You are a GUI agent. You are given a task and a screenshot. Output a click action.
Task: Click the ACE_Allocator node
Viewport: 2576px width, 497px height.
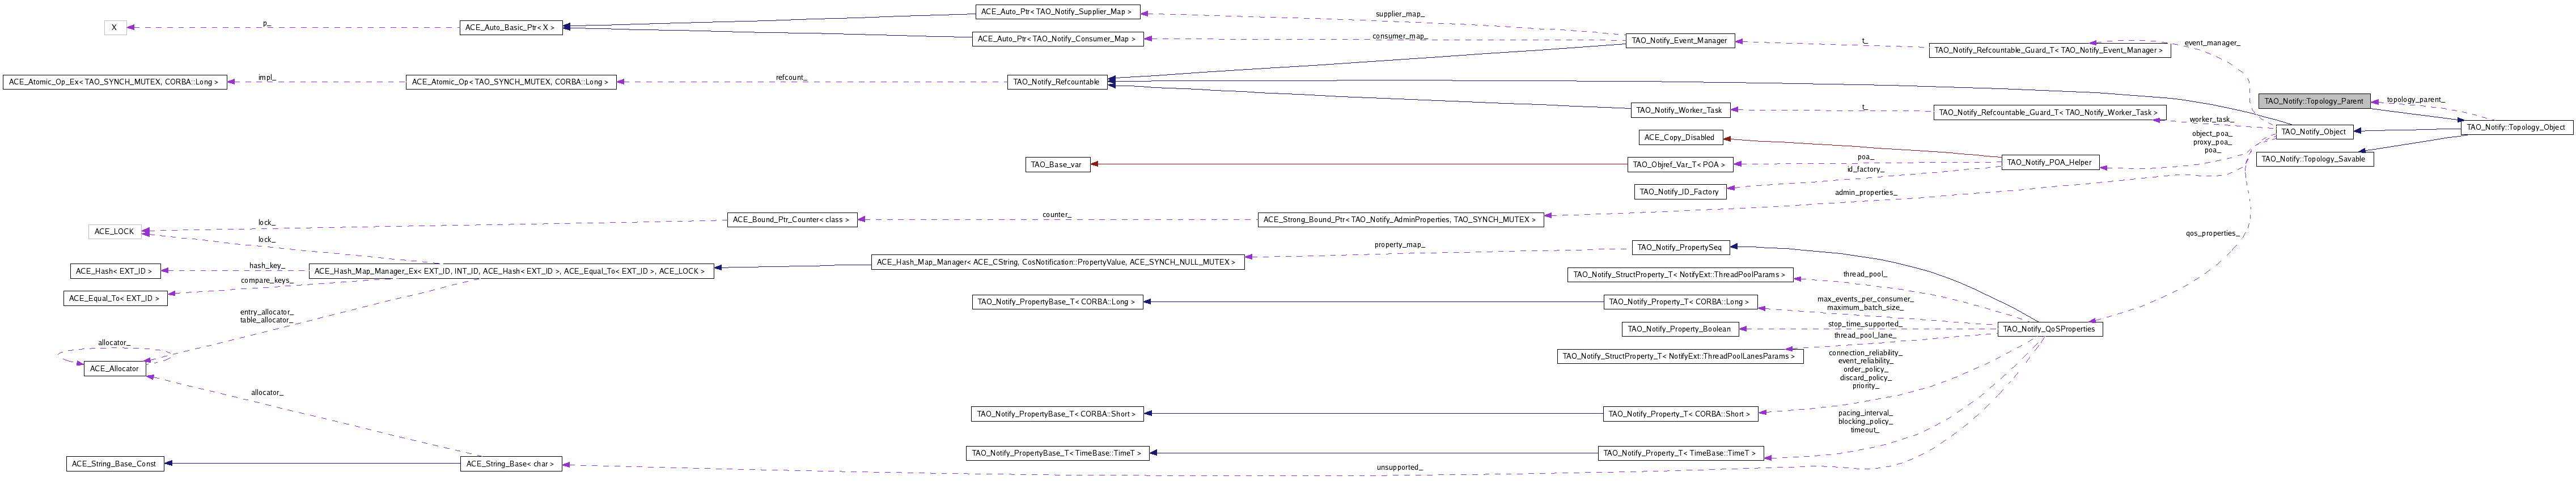point(115,370)
